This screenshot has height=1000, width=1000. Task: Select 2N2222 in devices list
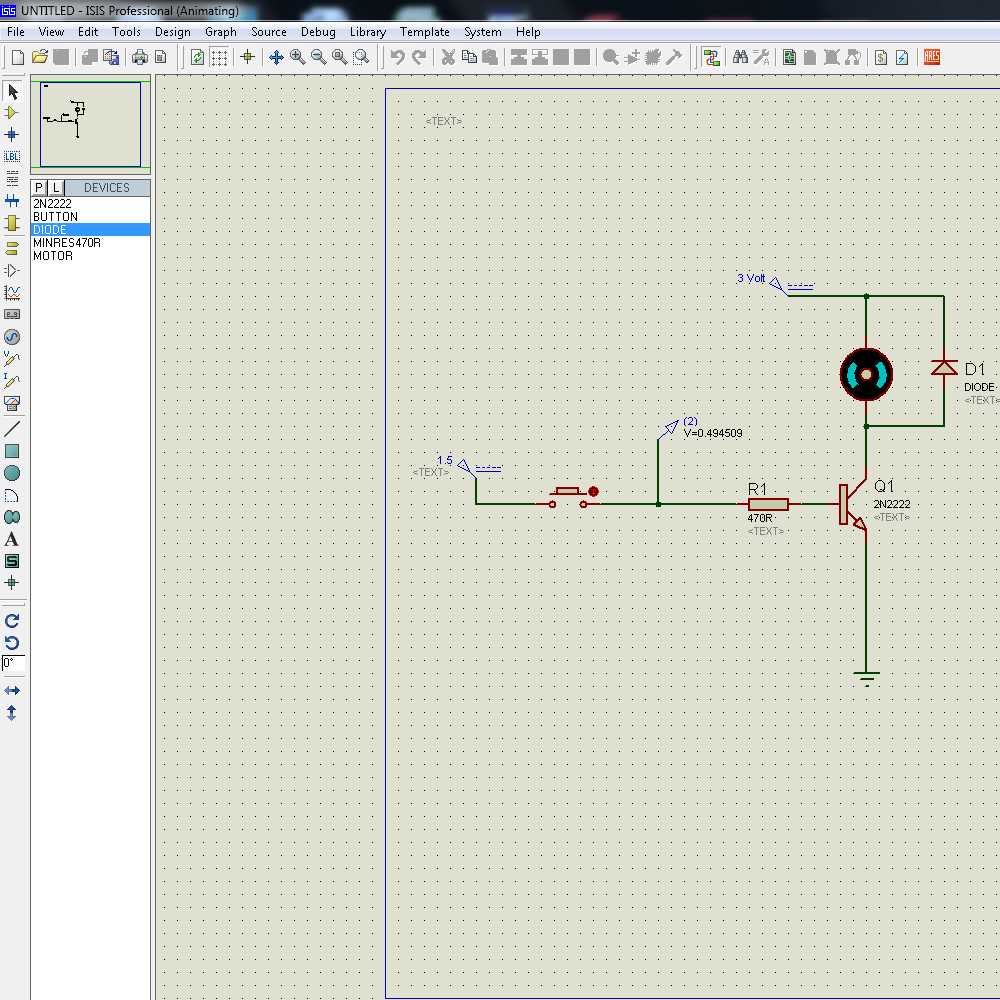pyautogui.click(x=52, y=204)
